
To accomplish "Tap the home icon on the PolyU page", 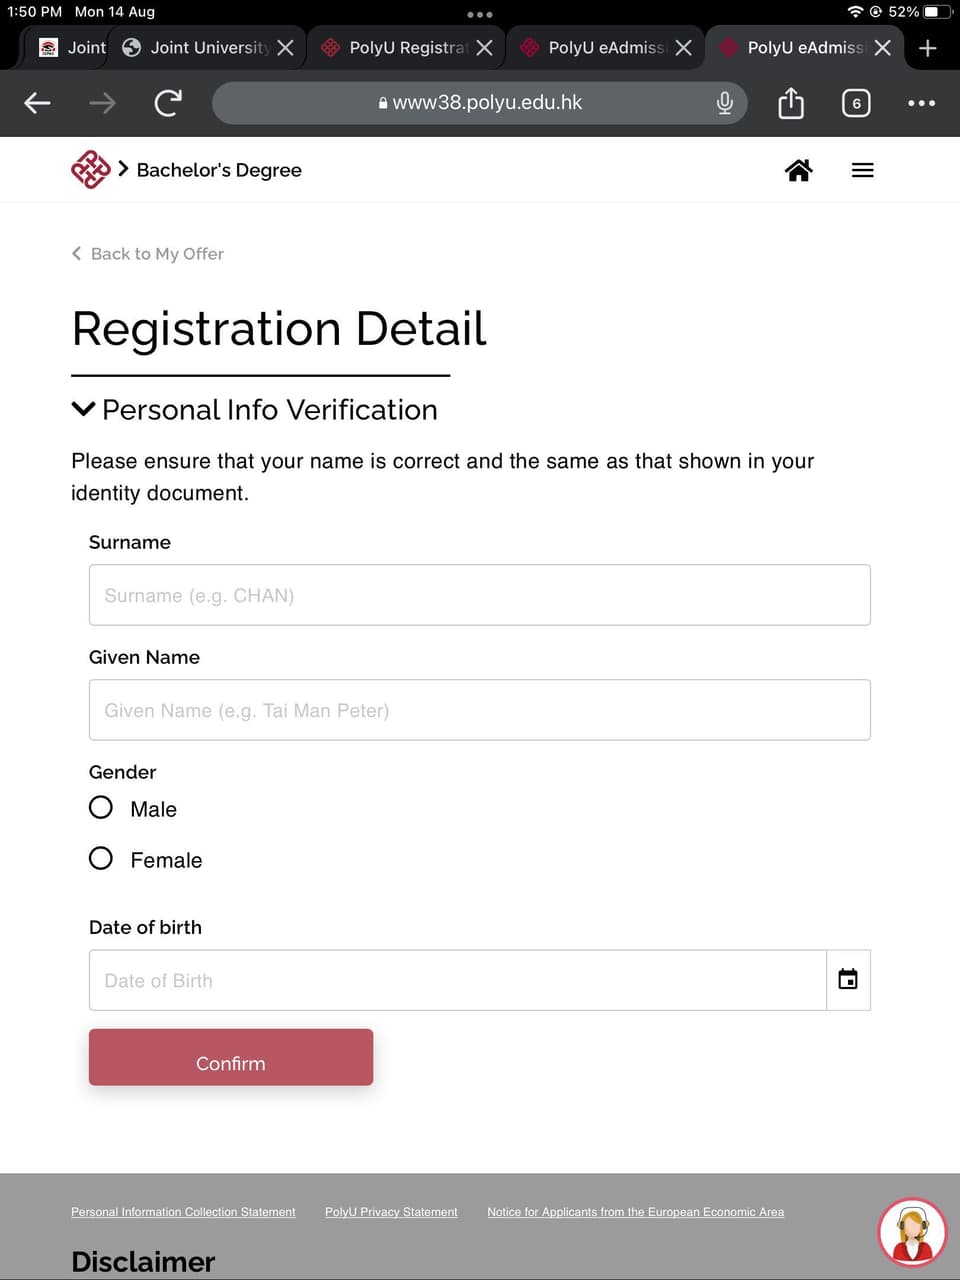I will coord(798,169).
